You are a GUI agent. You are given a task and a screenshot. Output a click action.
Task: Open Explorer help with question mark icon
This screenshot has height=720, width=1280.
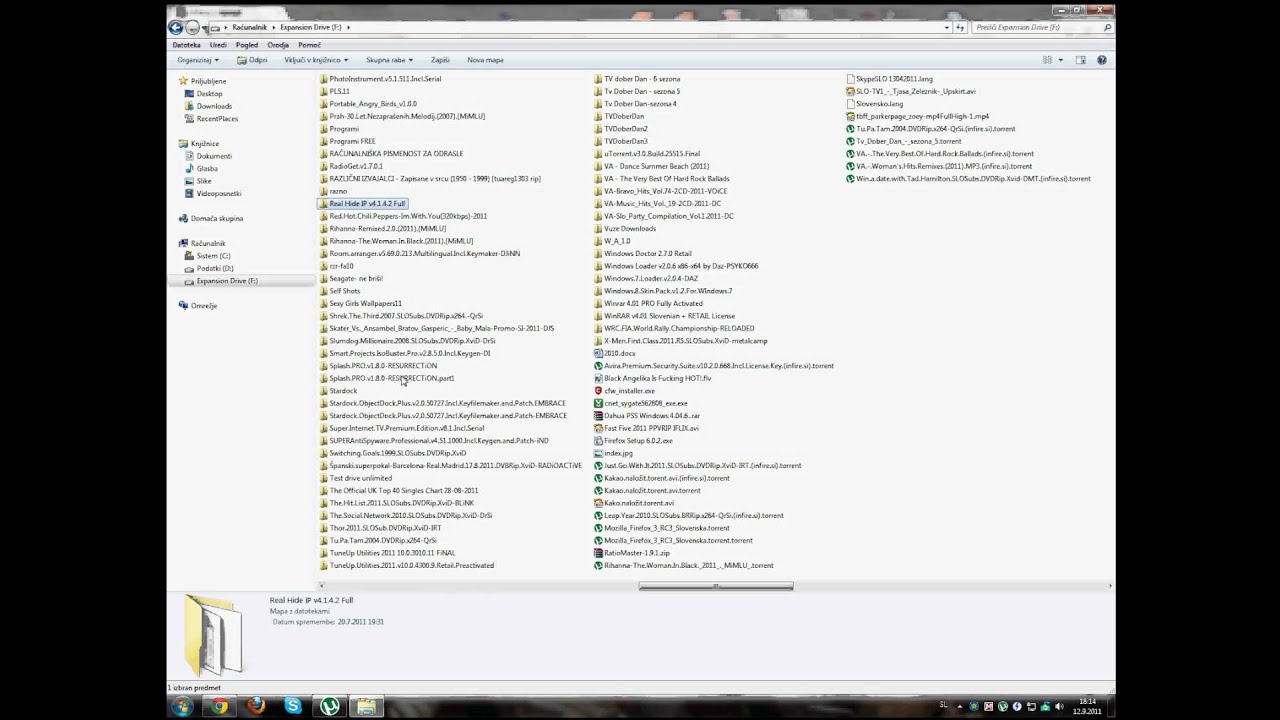(x=1102, y=60)
